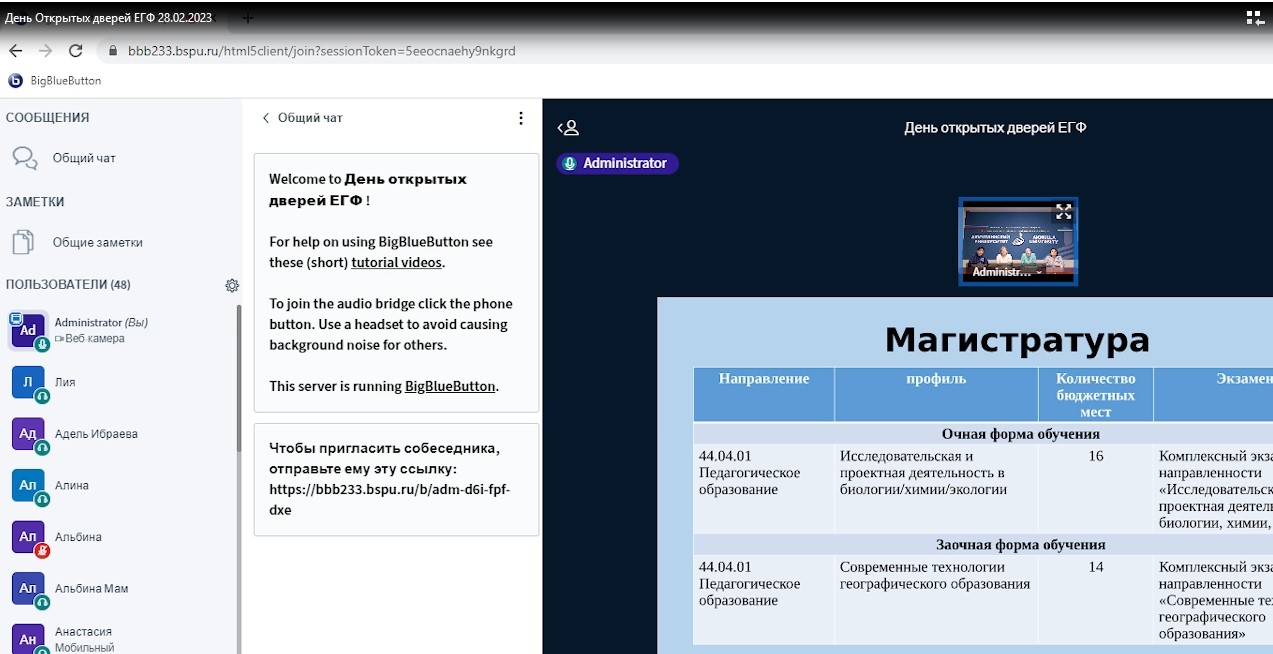Open chat options three-dot menu
1273x654 pixels.
click(x=520, y=118)
